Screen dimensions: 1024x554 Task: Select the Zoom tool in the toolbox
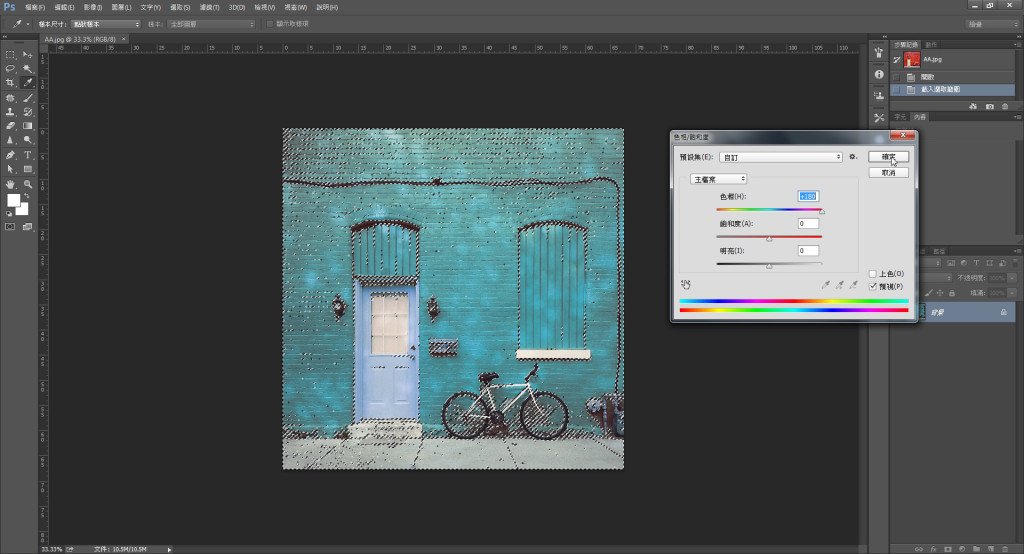tap(28, 184)
